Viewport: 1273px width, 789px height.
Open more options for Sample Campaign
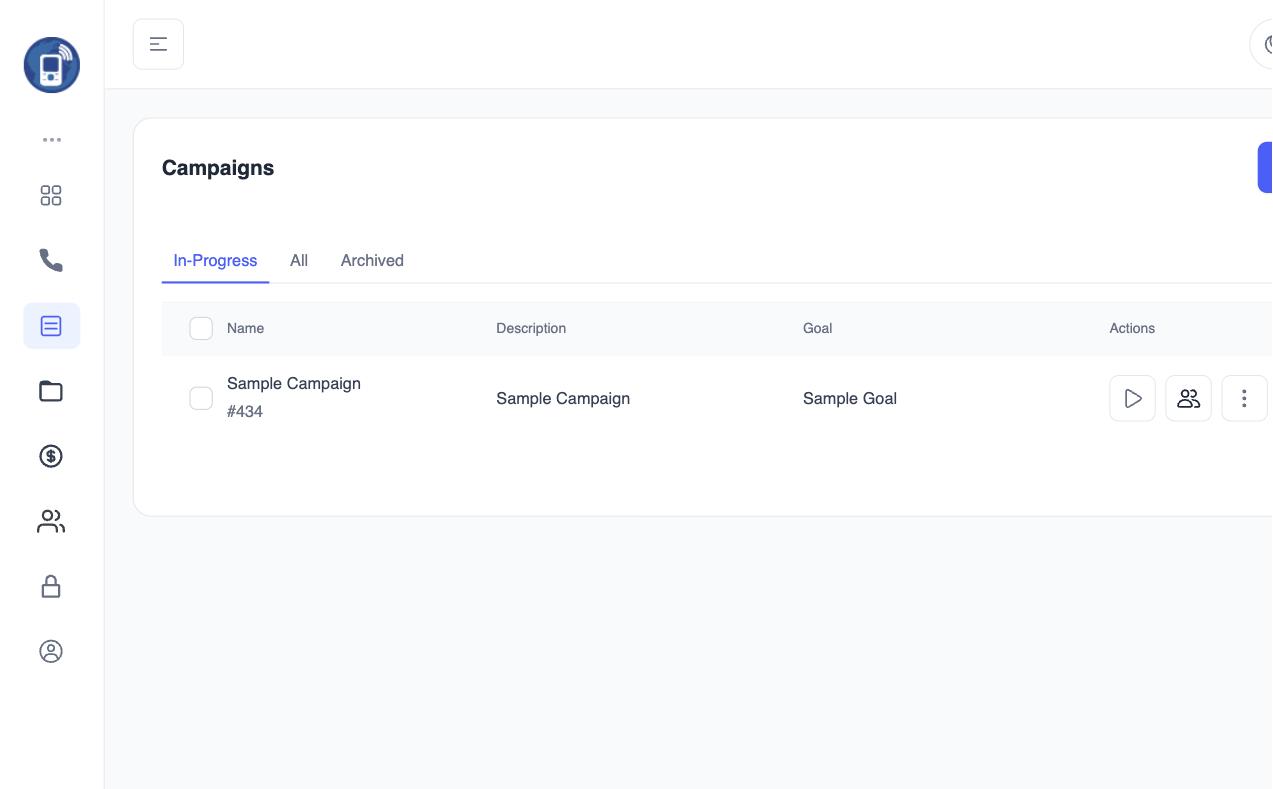click(x=1244, y=398)
